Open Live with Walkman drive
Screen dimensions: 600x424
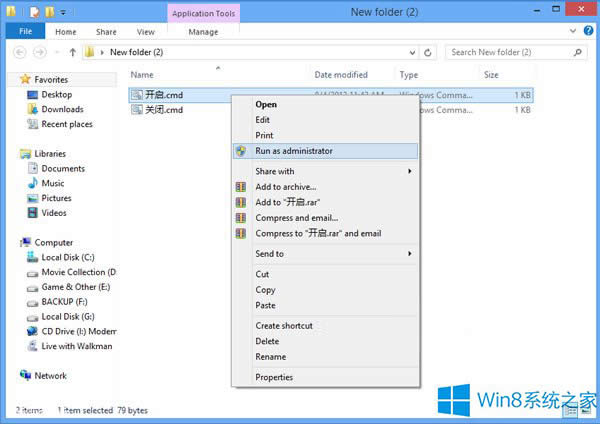pos(80,345)
